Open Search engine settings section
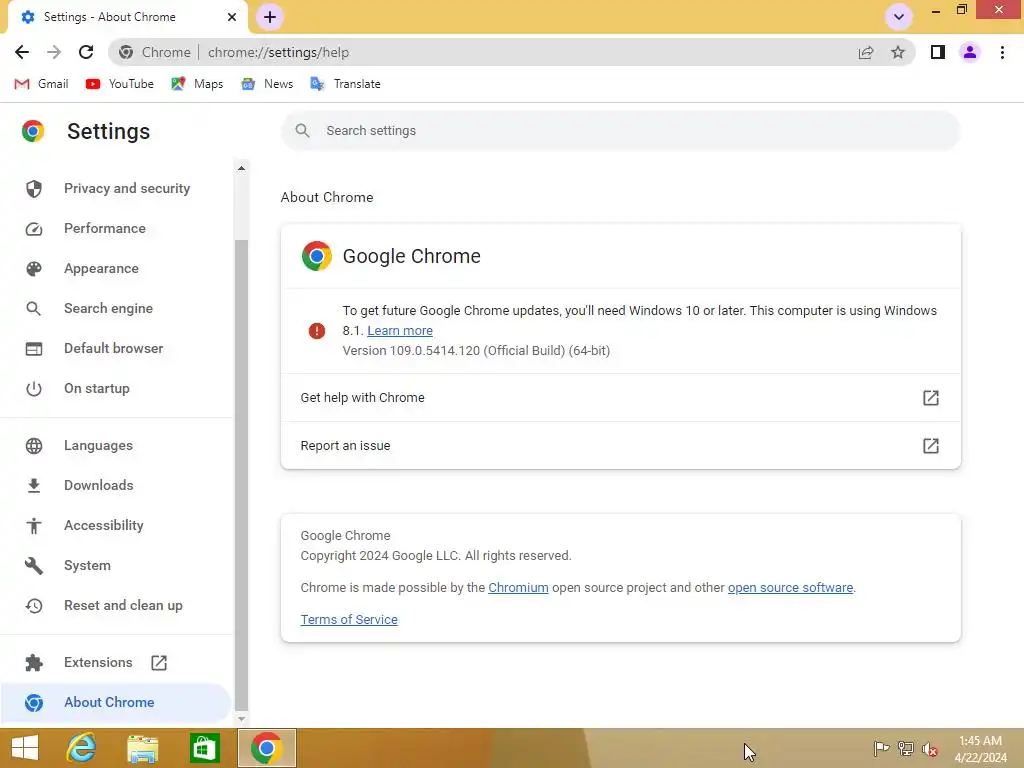The image size is (1024, 768). coord(116,308)
